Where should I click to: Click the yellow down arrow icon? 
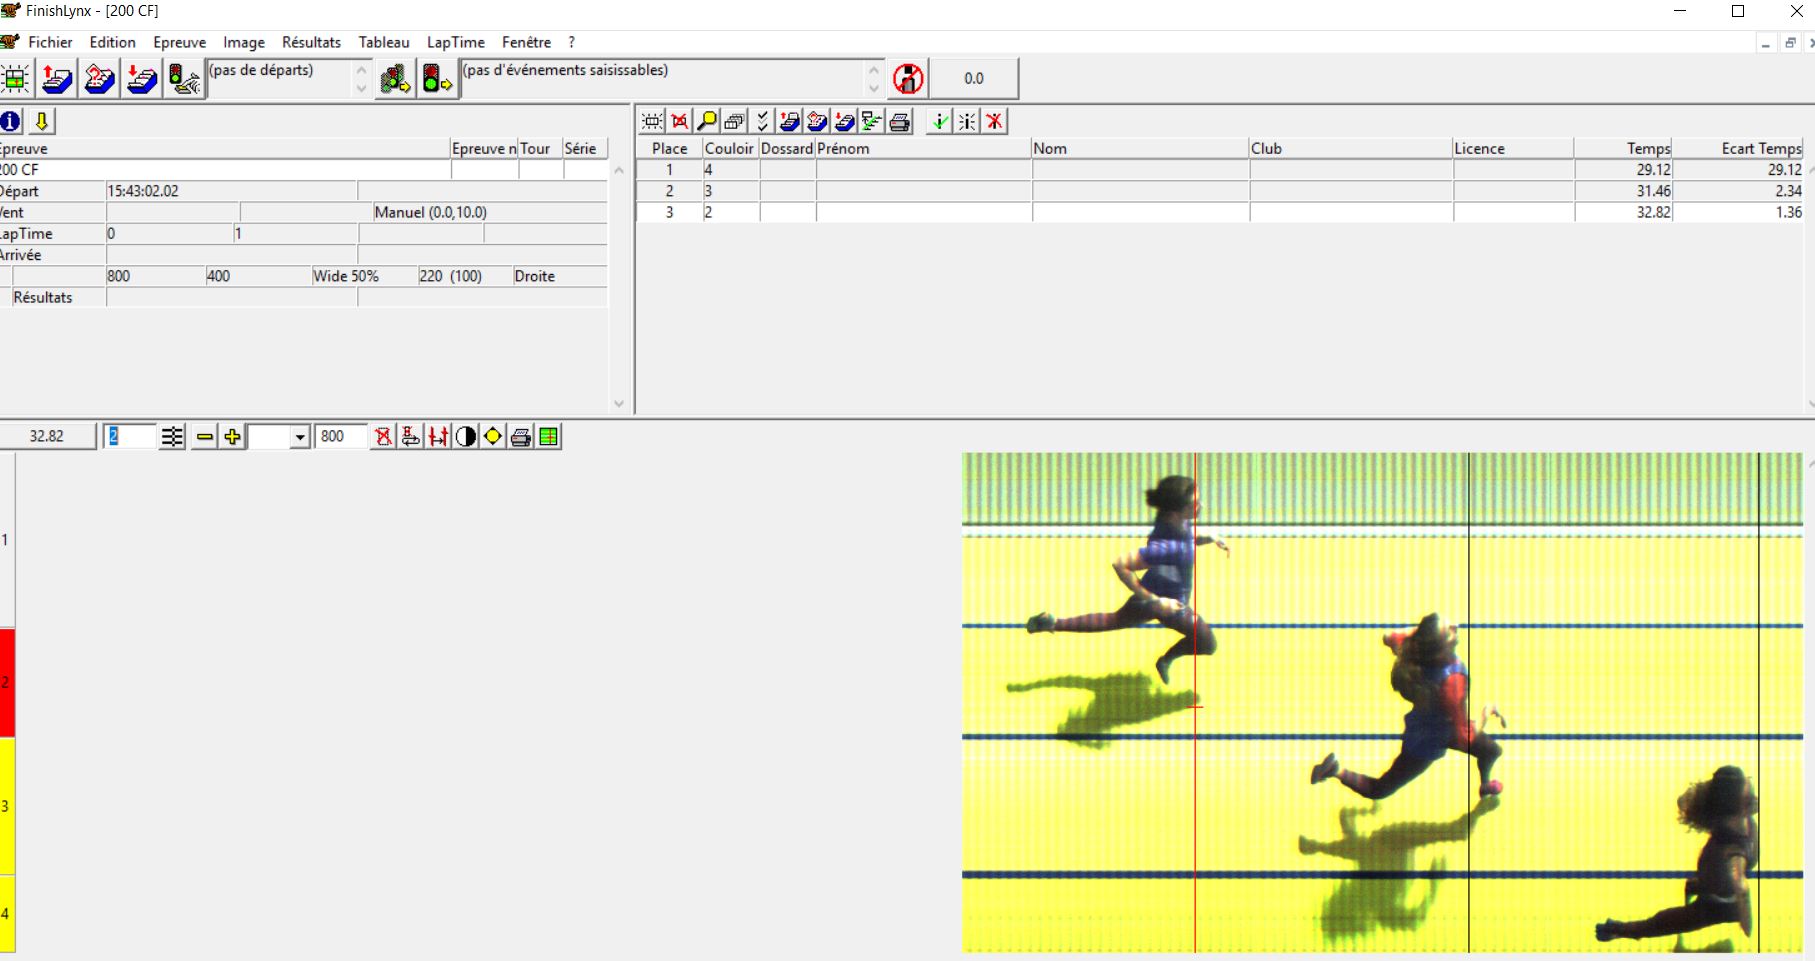(41, 122)
